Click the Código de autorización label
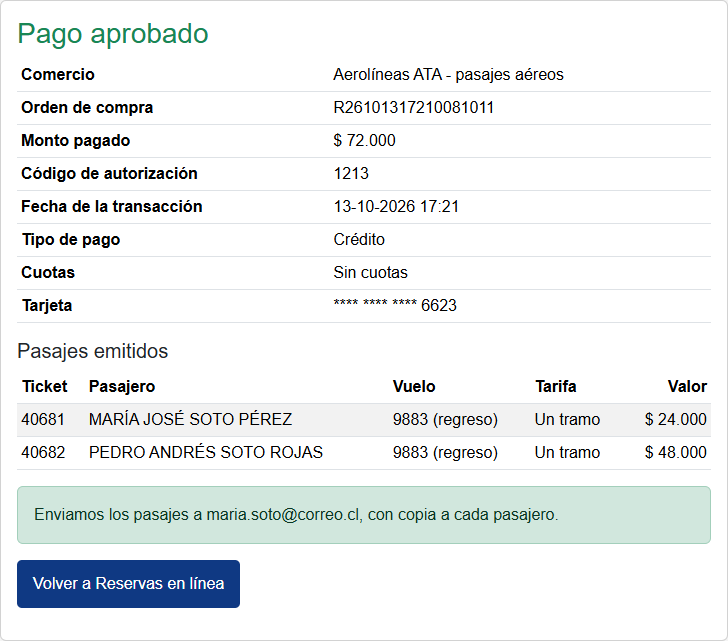Viewport: 728px width, 641px height. point(109,173)
